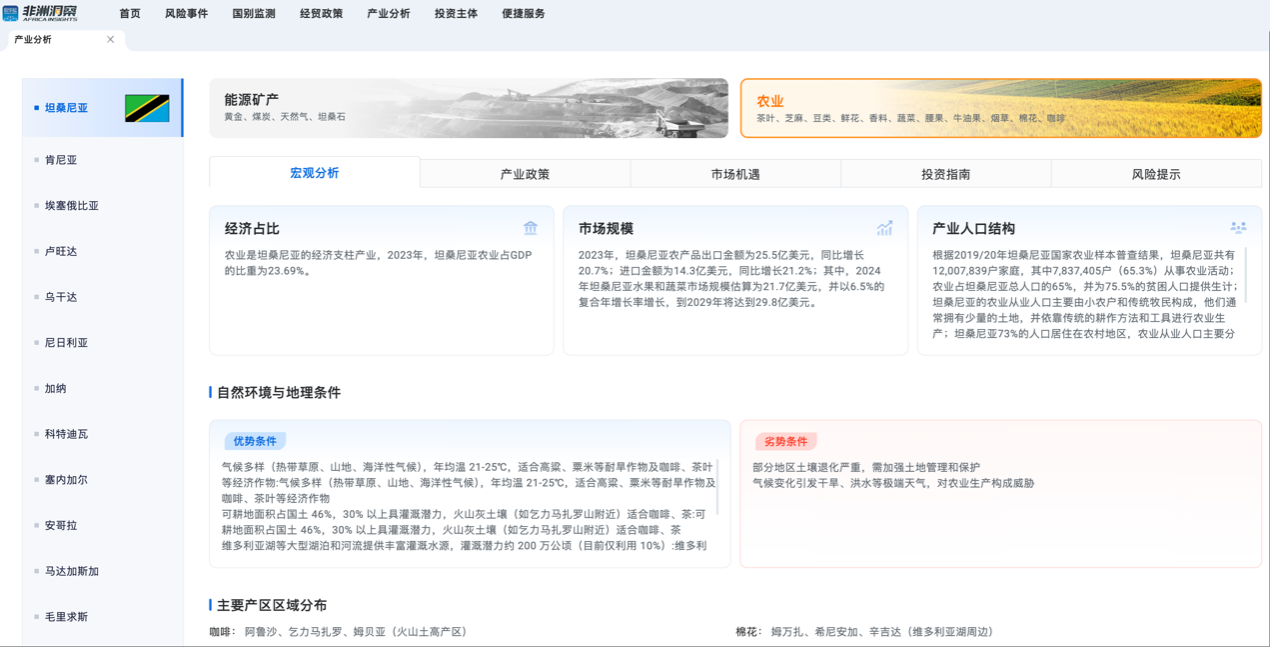The height and width of the screenshot is (647, 1270).
Task: Go to 首页 in top navigation
Action: (130, 14)
